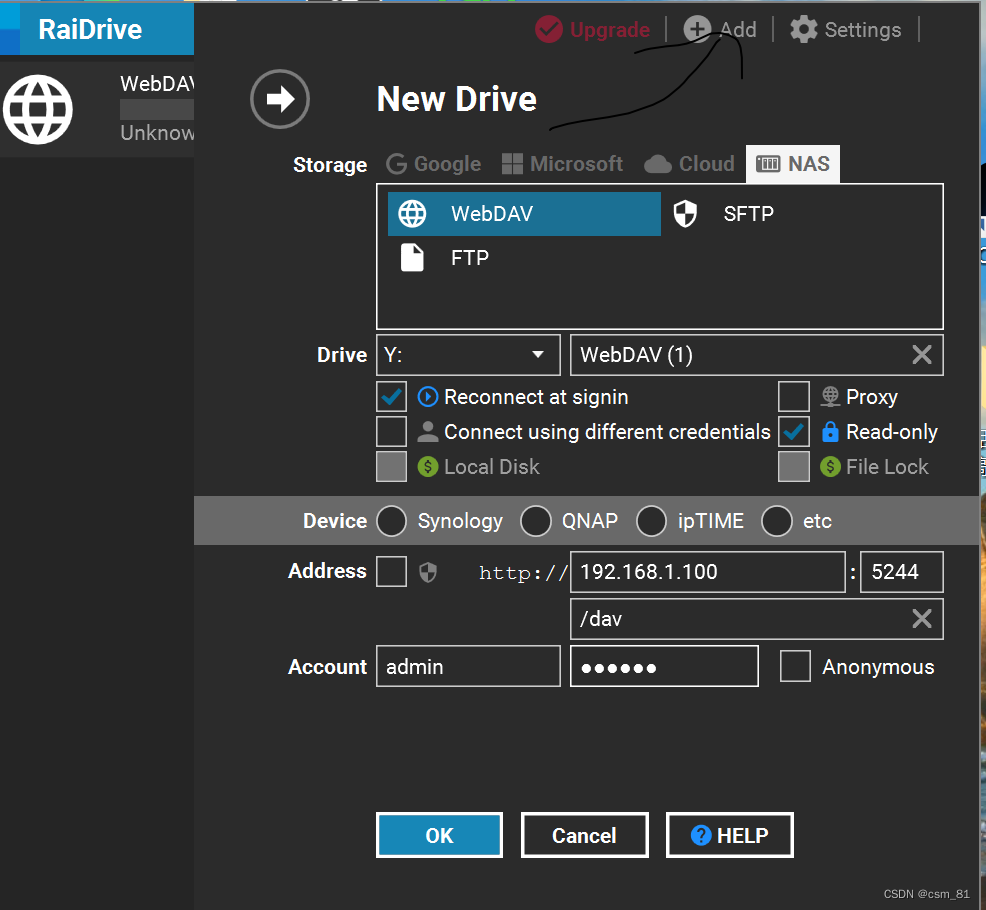
Task: Select the WebDAV globe icon in storage list
Action: coord(412,214)
